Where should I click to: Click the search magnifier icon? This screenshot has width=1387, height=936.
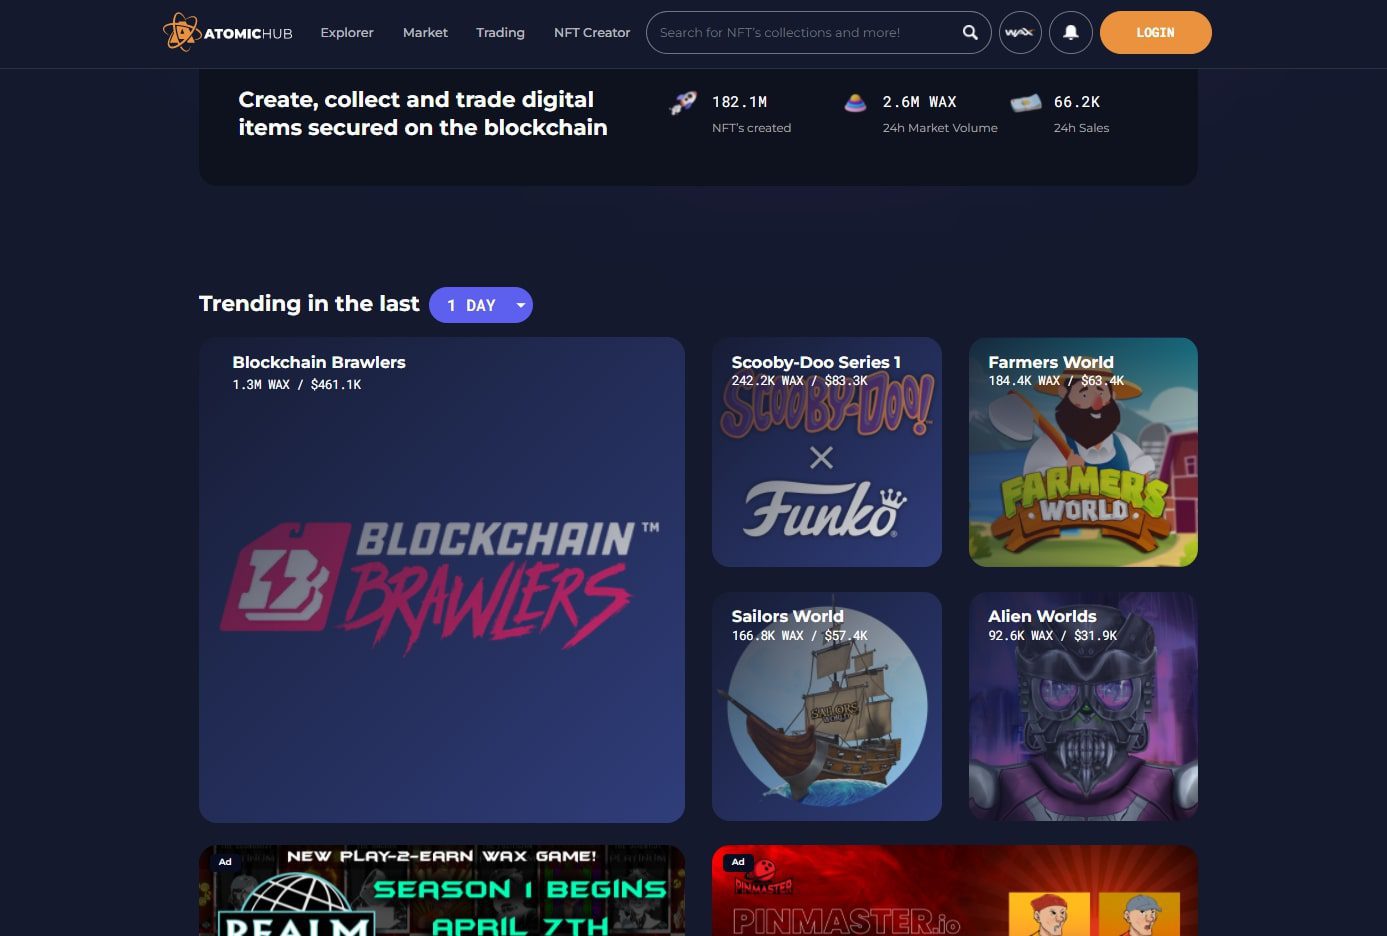point(970,32)
